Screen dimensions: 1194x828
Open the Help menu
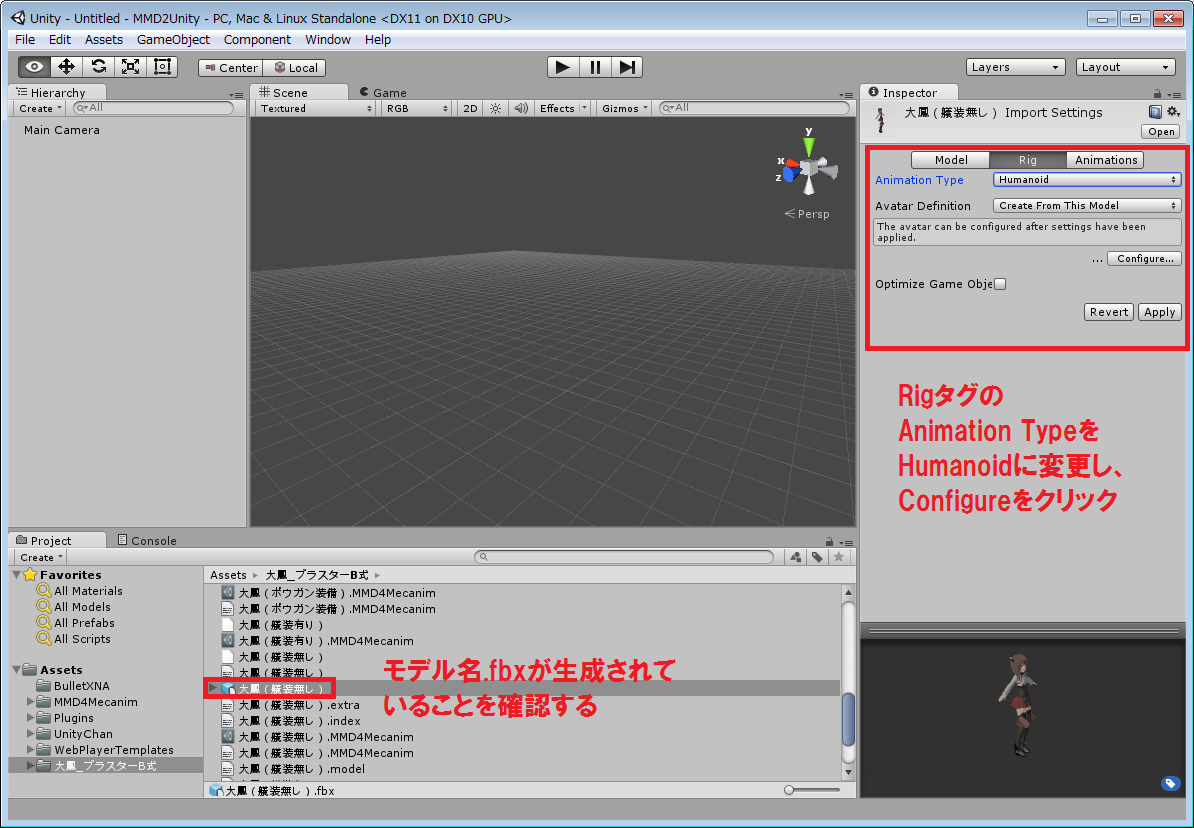click(x=378, y=40)
